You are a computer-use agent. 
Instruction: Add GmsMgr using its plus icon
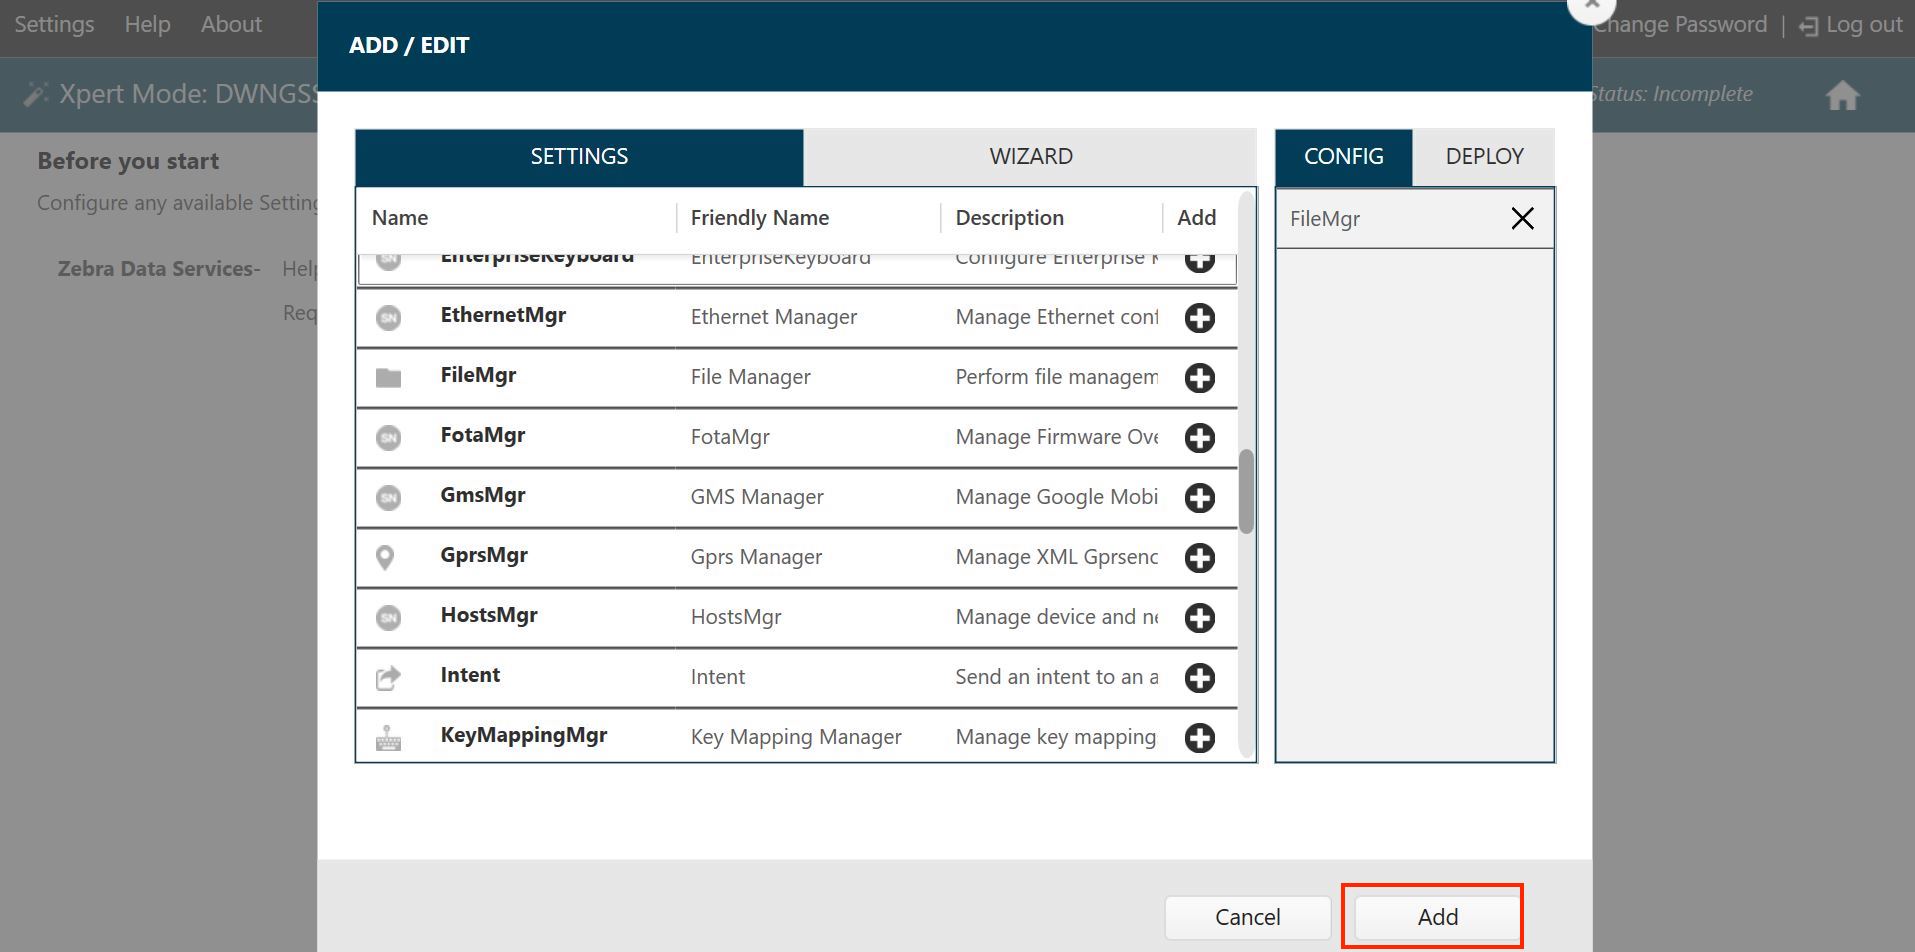pos(1199,498)
